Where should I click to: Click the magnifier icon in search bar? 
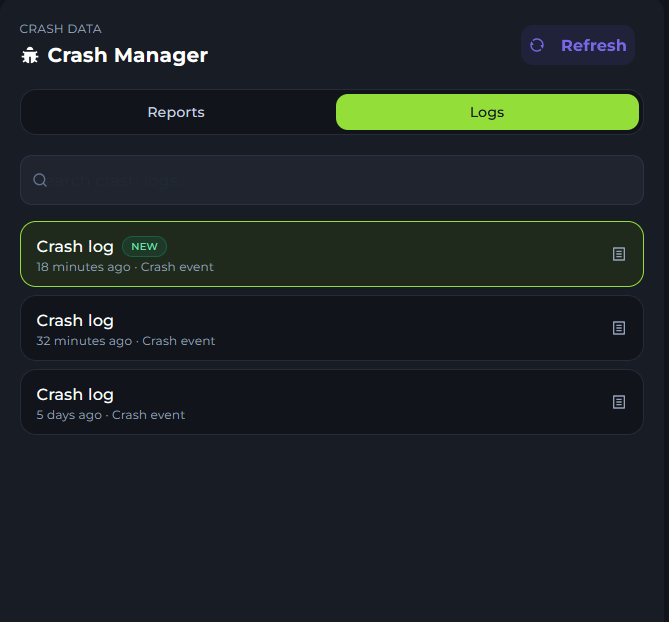pyautogui.click(x=40, y=180)
